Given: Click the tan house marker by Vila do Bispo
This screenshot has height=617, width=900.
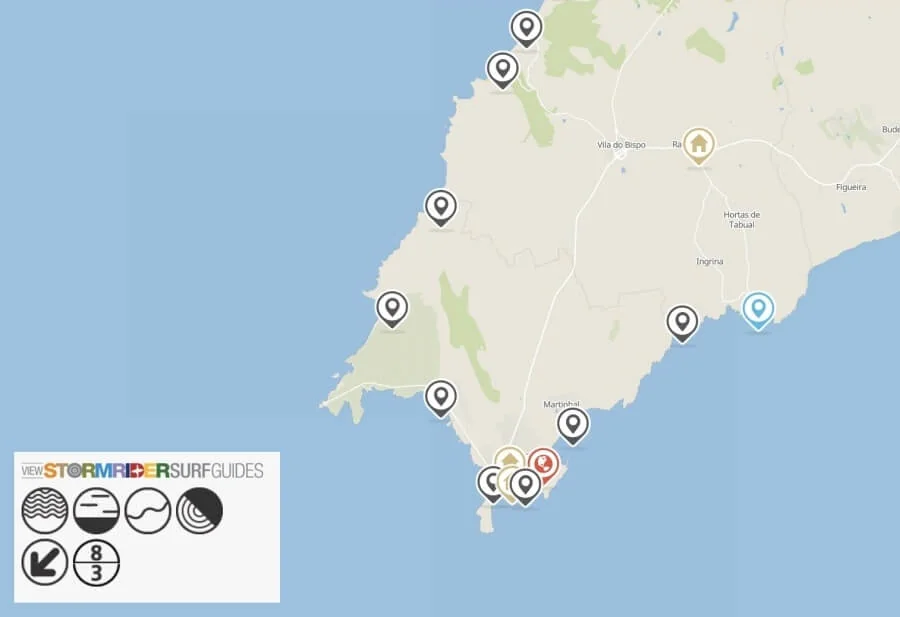Looking at the screenshot, I should pyautogui.click(x=698, y=145).
